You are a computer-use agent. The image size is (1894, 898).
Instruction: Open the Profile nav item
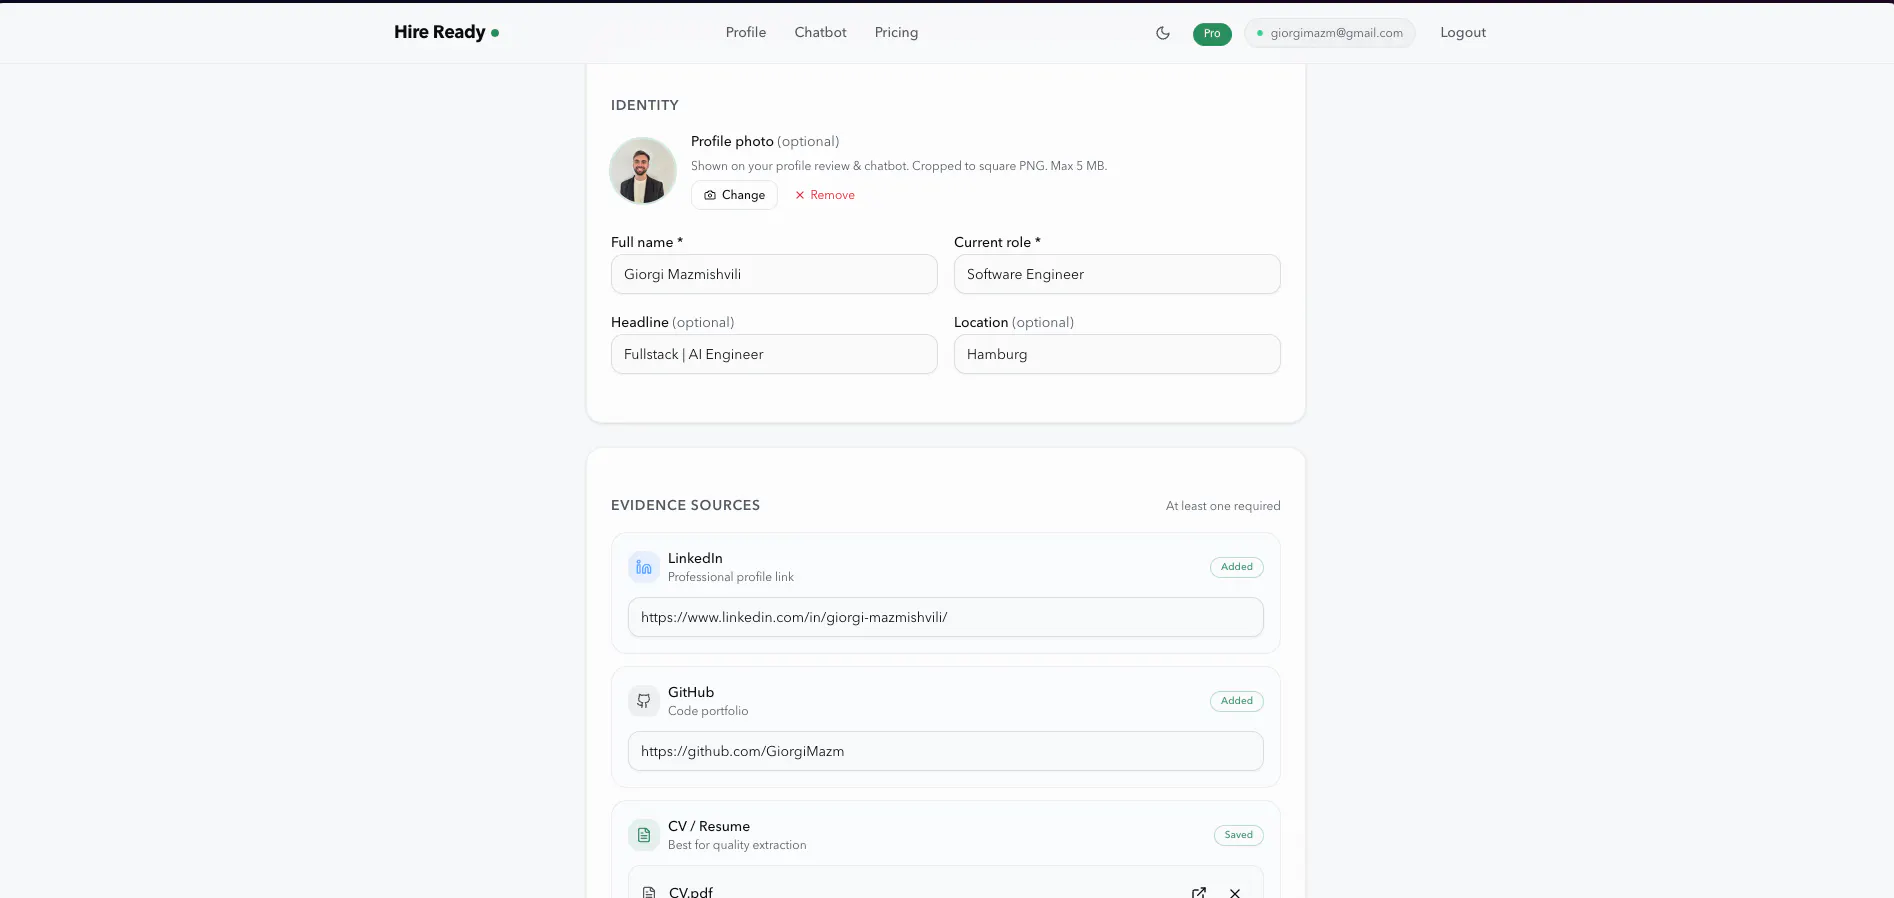[x=746, y=32]
